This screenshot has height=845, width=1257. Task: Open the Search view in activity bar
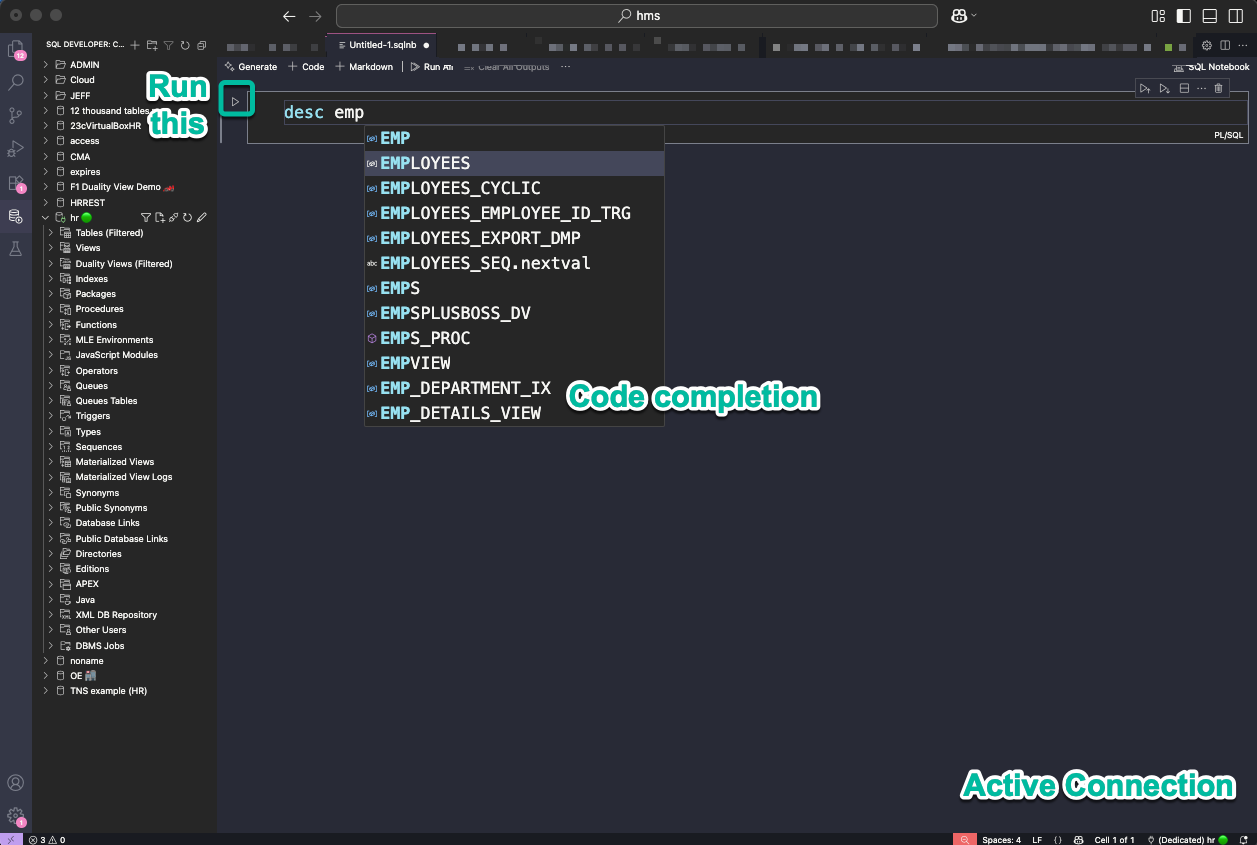pyautogui.click(x=15, y=82)
